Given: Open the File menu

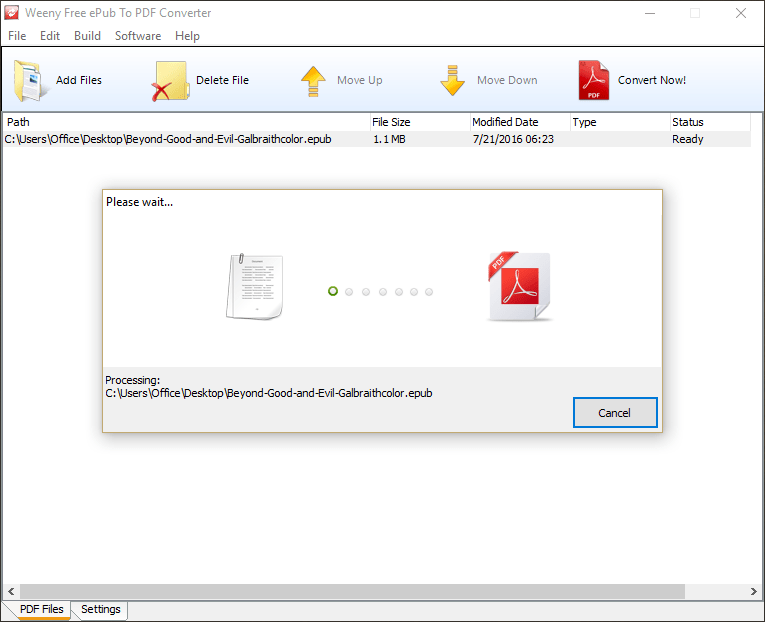Looking at the screenshot, I should click(17, 36).
